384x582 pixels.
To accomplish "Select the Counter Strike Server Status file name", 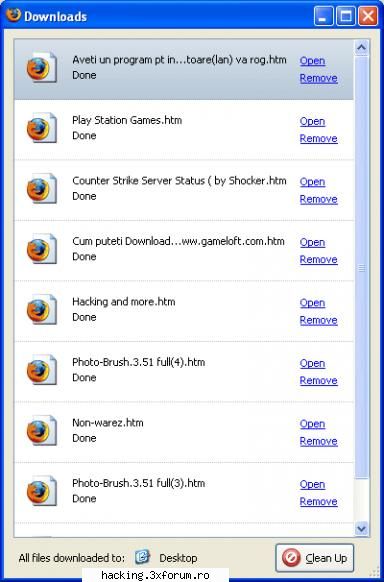I will coord(179,181).
